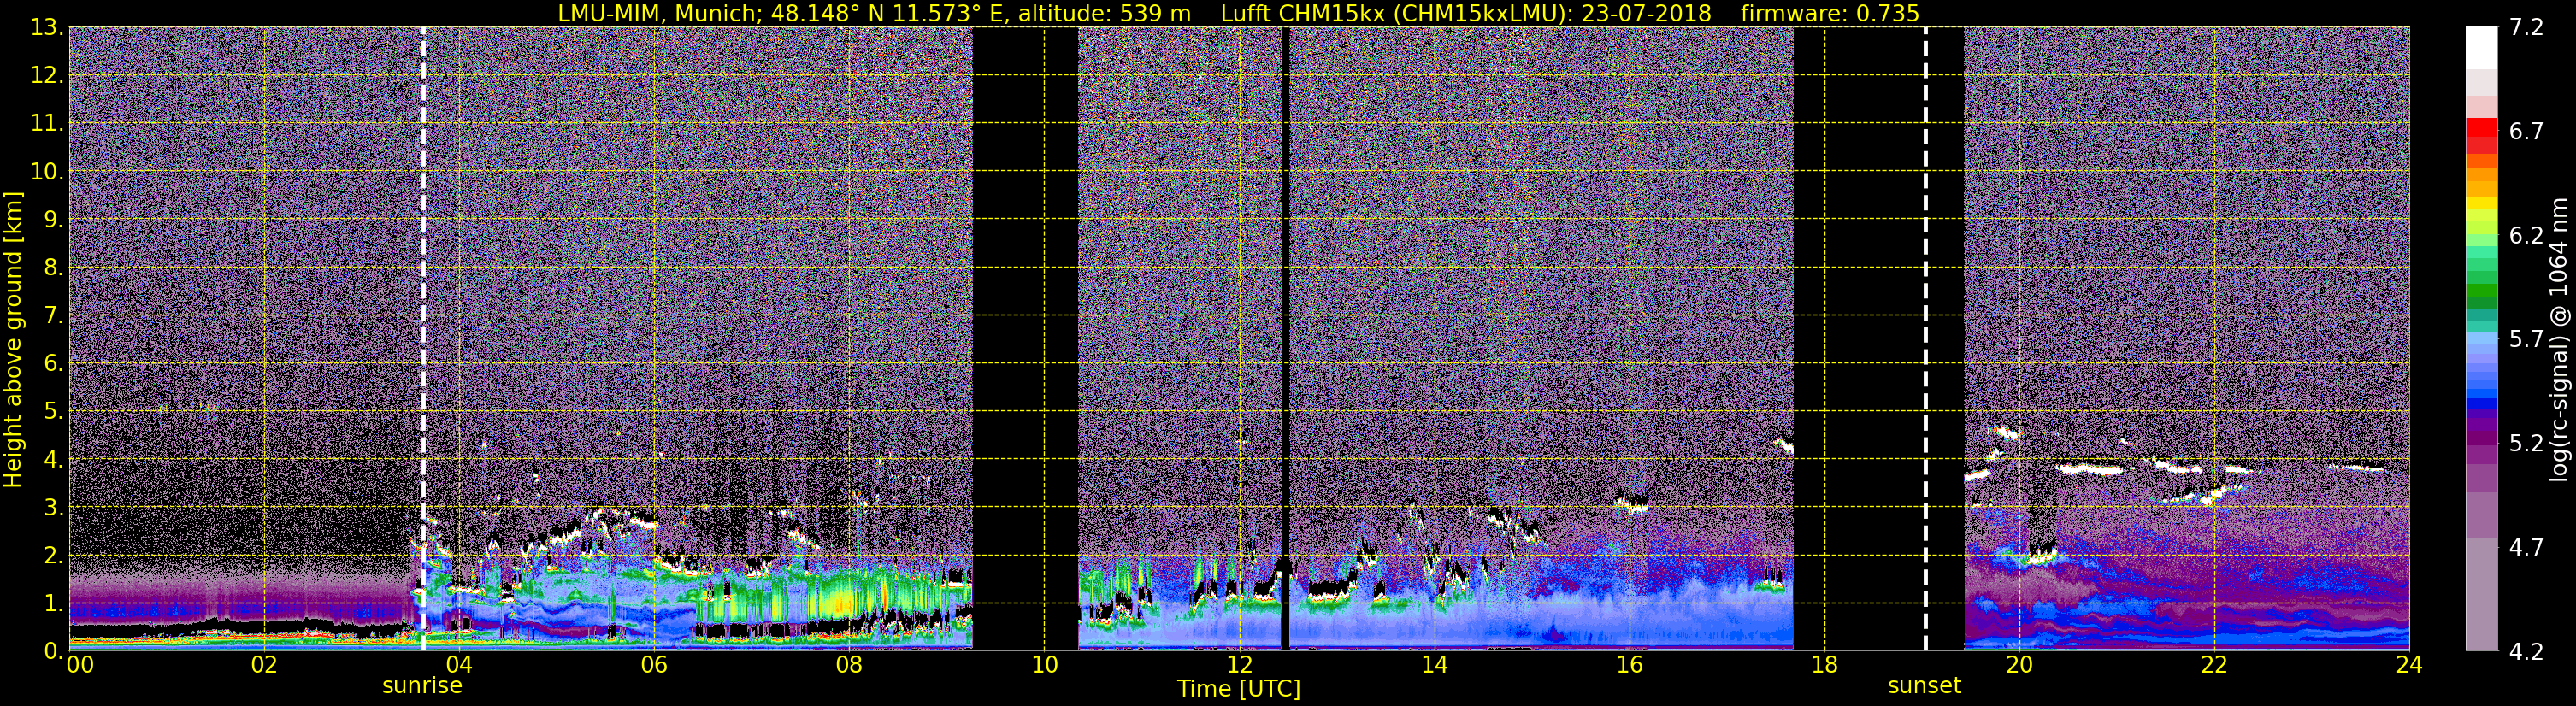The width and height of the screenshot is (2576, 706).
Task: Click the '9.' tick on the height axis
Action: pyautogui.click(x=52, y=220)
